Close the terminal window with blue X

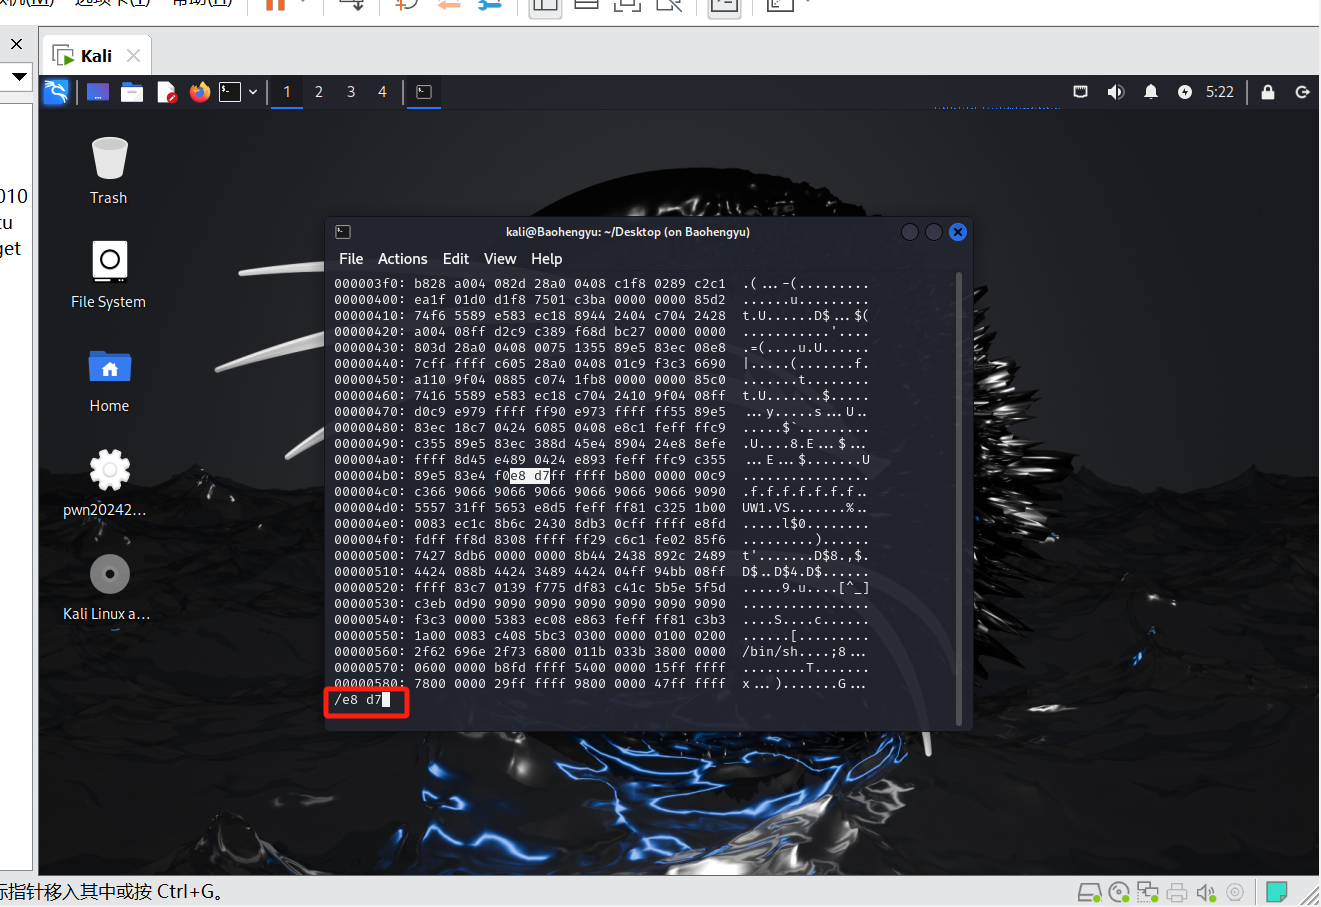point(958,232)
